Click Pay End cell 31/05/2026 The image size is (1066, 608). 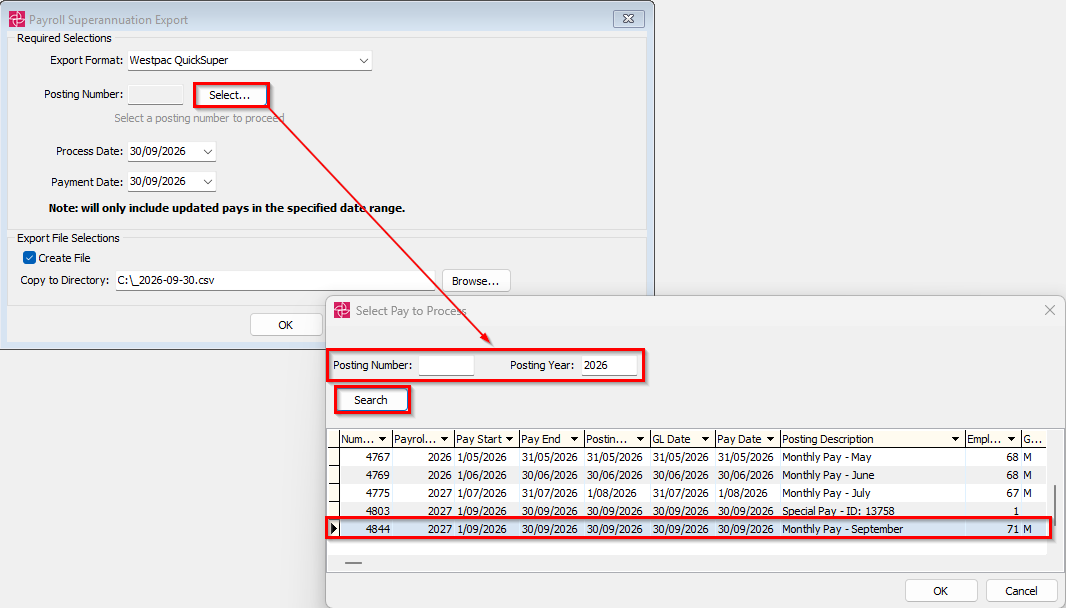(x=549, y=457)
